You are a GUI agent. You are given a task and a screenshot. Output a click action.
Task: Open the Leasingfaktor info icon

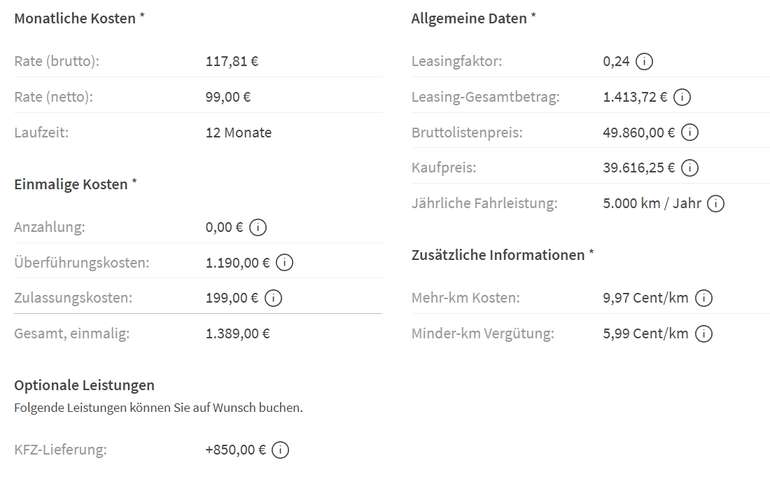tap(644, 61)
